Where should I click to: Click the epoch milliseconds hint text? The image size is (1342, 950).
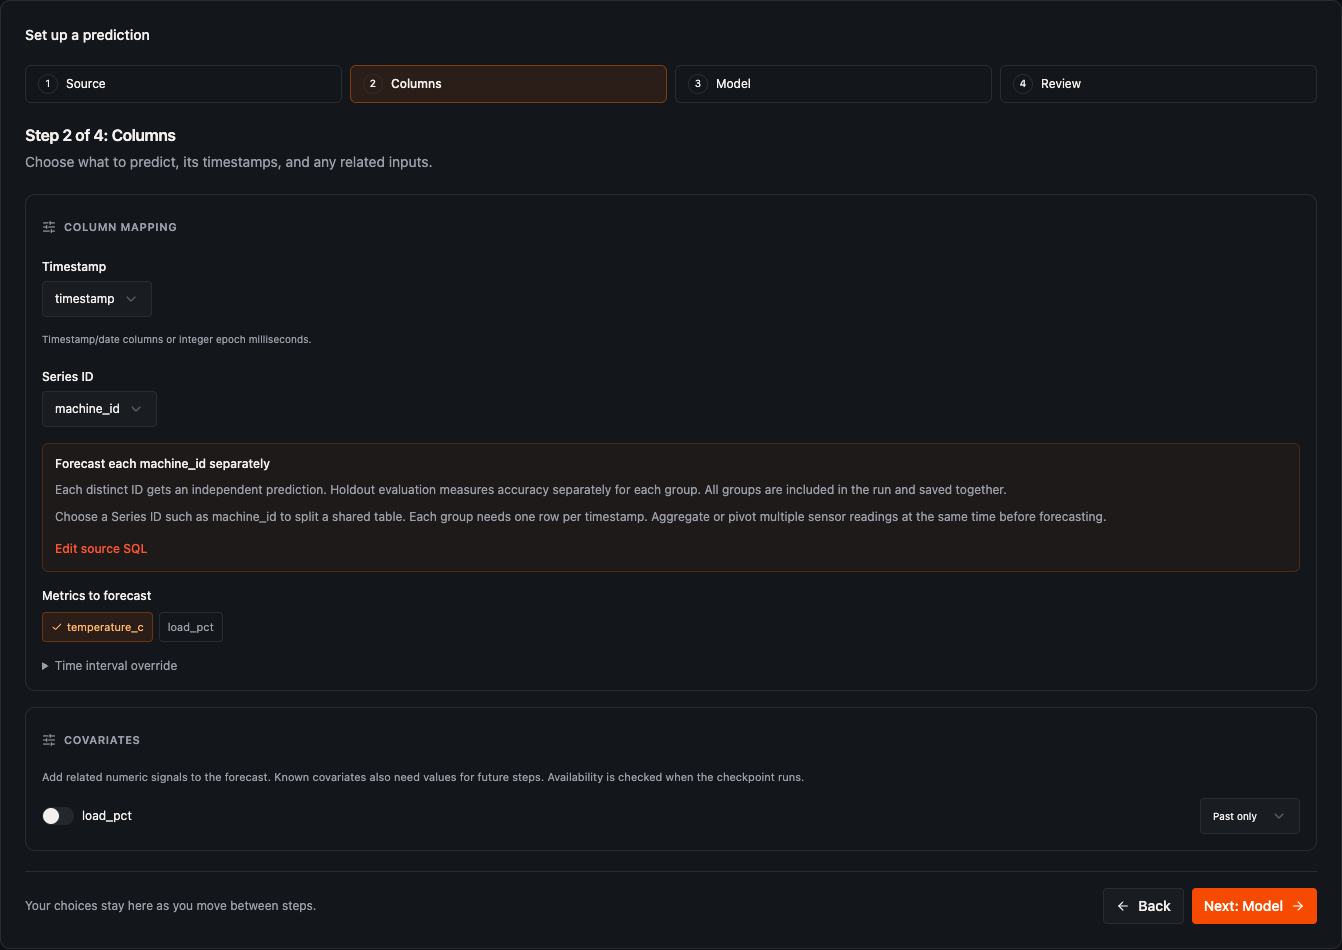(x=176, y=340)
